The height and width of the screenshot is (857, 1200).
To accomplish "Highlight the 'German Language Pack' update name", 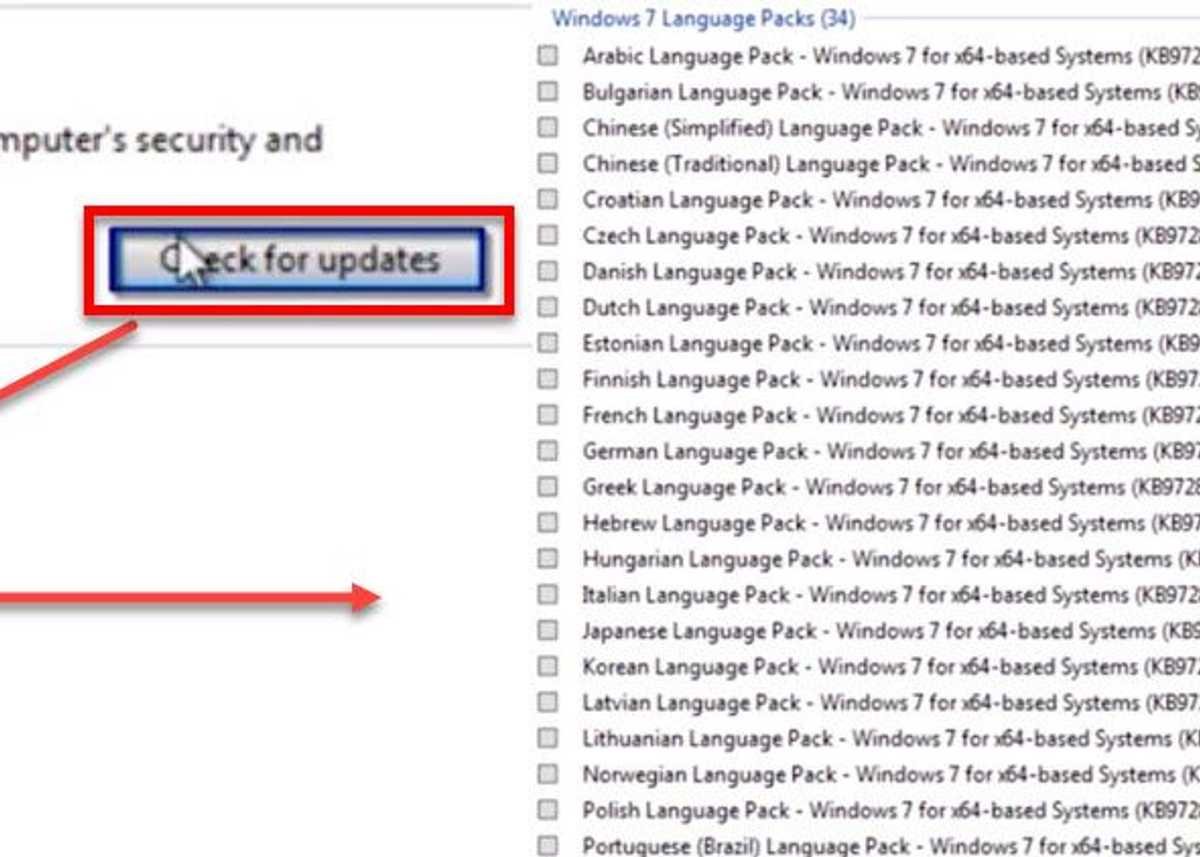I will [x=891, y=451].
